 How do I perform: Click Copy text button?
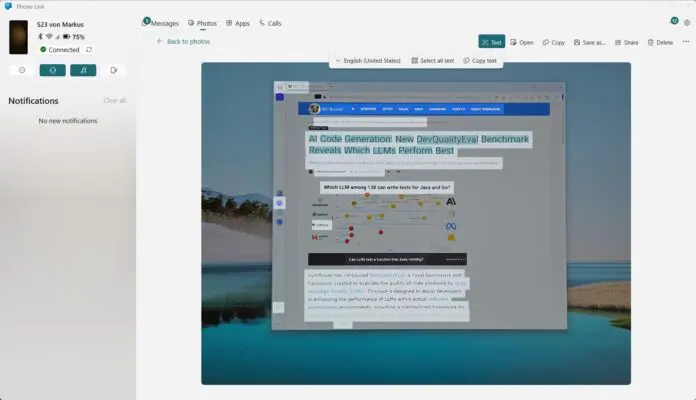(x=480, y=60)
